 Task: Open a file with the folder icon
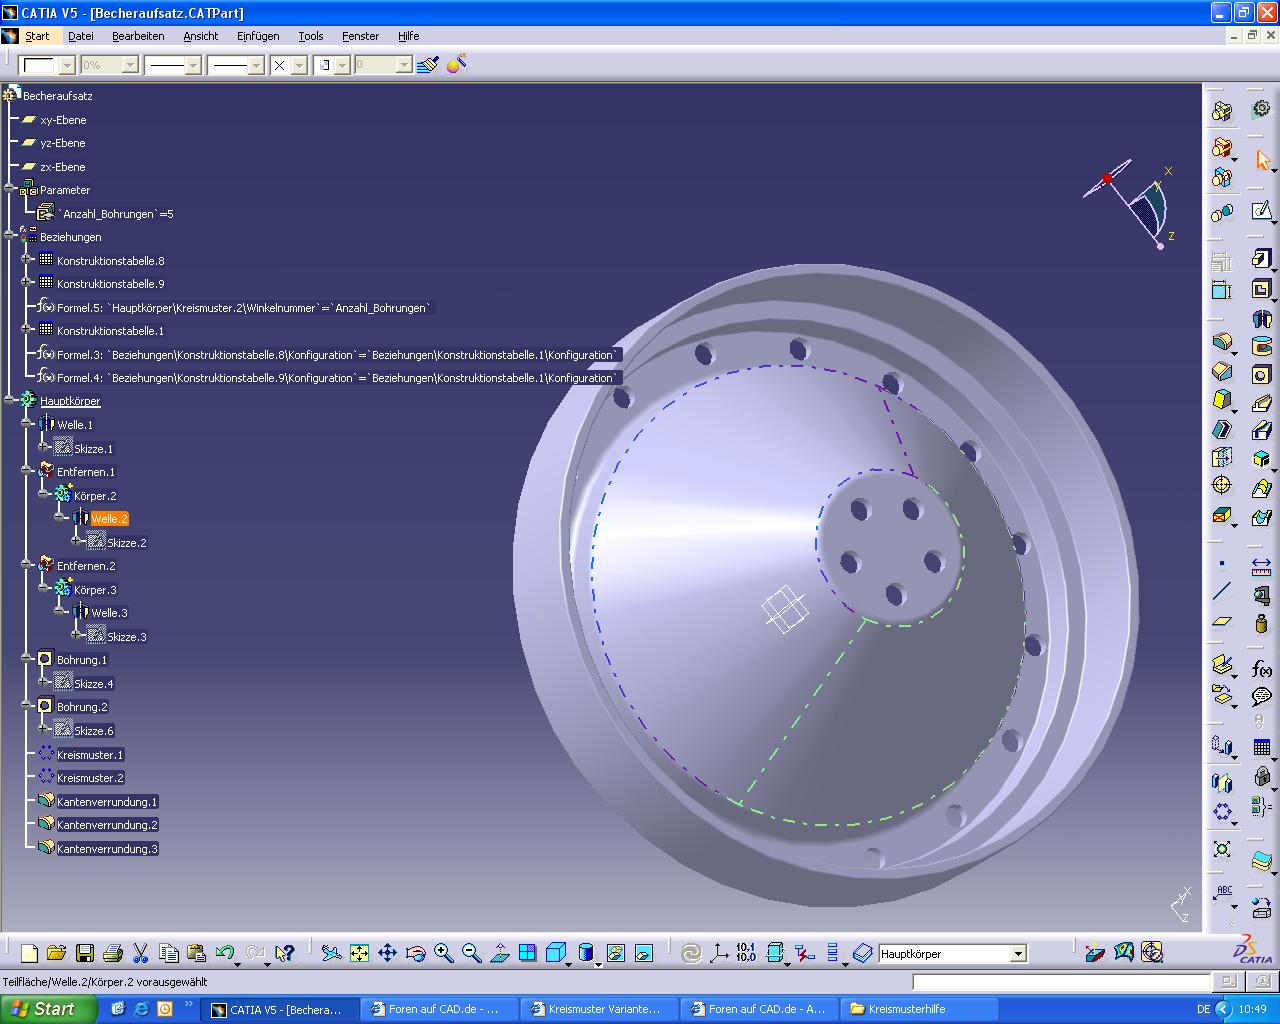point(56,953)
